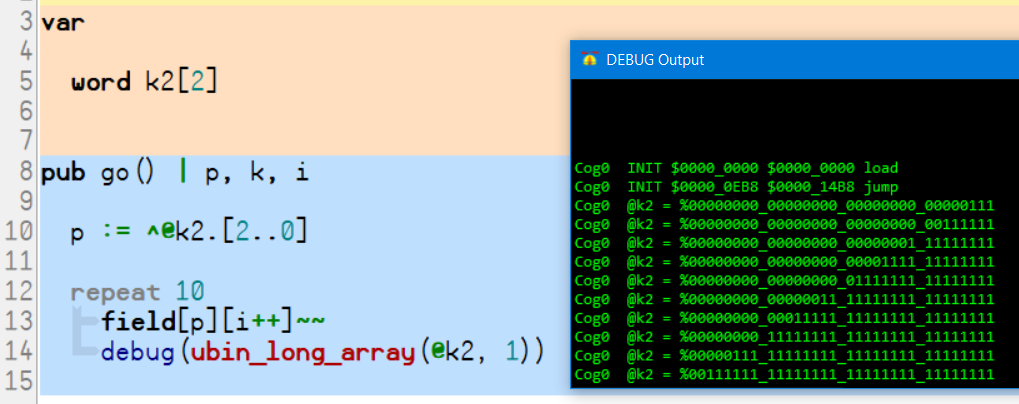Click the 'var' keyword in the editor
Image resolution: width=1019 pixels, height=404 pixels.
coord(63,23)
